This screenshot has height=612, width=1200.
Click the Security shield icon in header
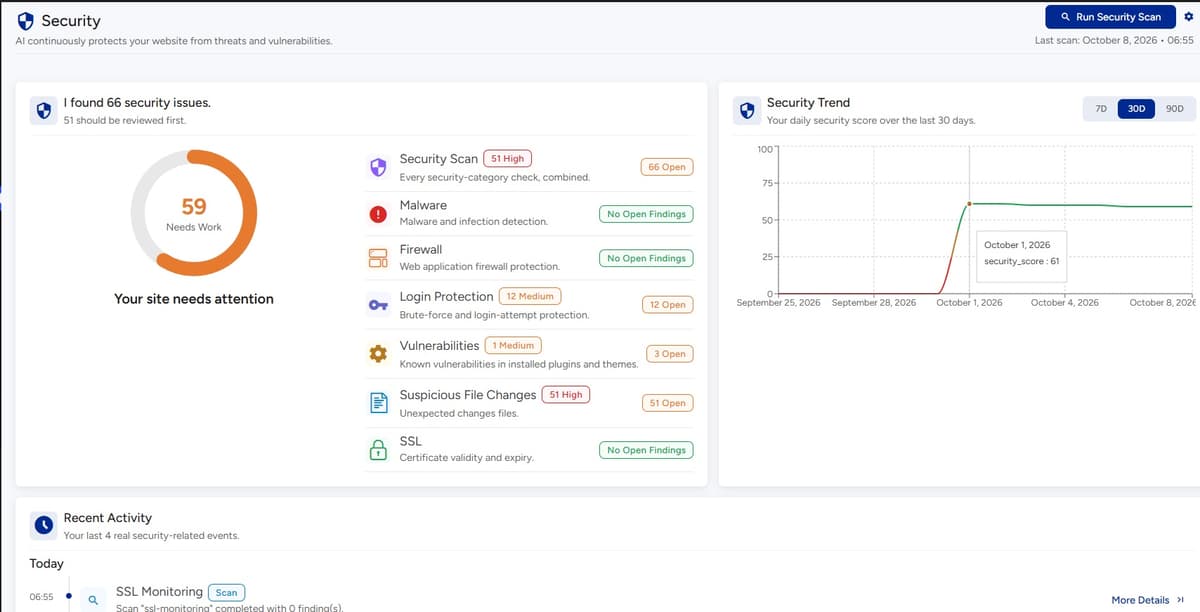26,20
